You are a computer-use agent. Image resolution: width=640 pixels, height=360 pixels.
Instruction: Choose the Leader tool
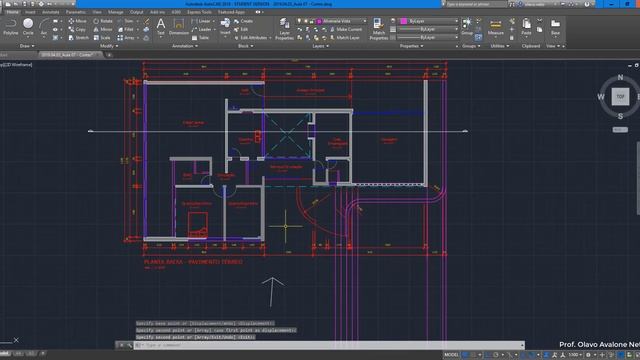202,29
